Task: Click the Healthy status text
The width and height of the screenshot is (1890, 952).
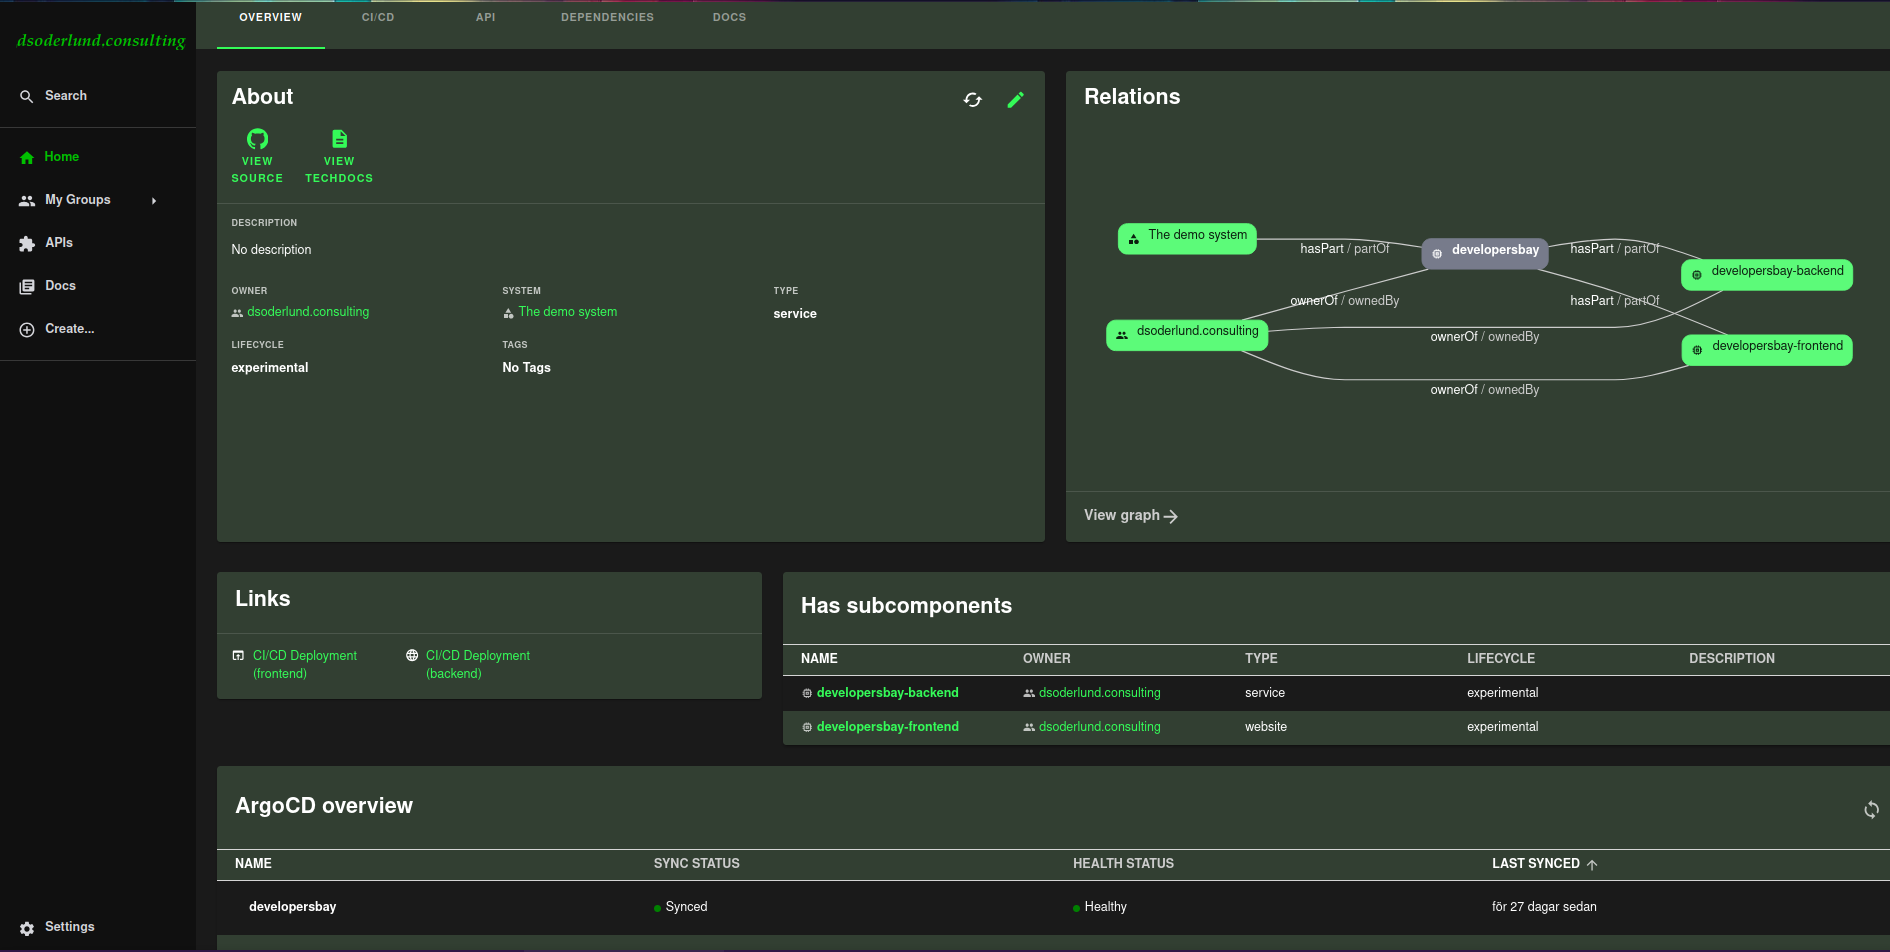Action: click(x=1105, y=907)
